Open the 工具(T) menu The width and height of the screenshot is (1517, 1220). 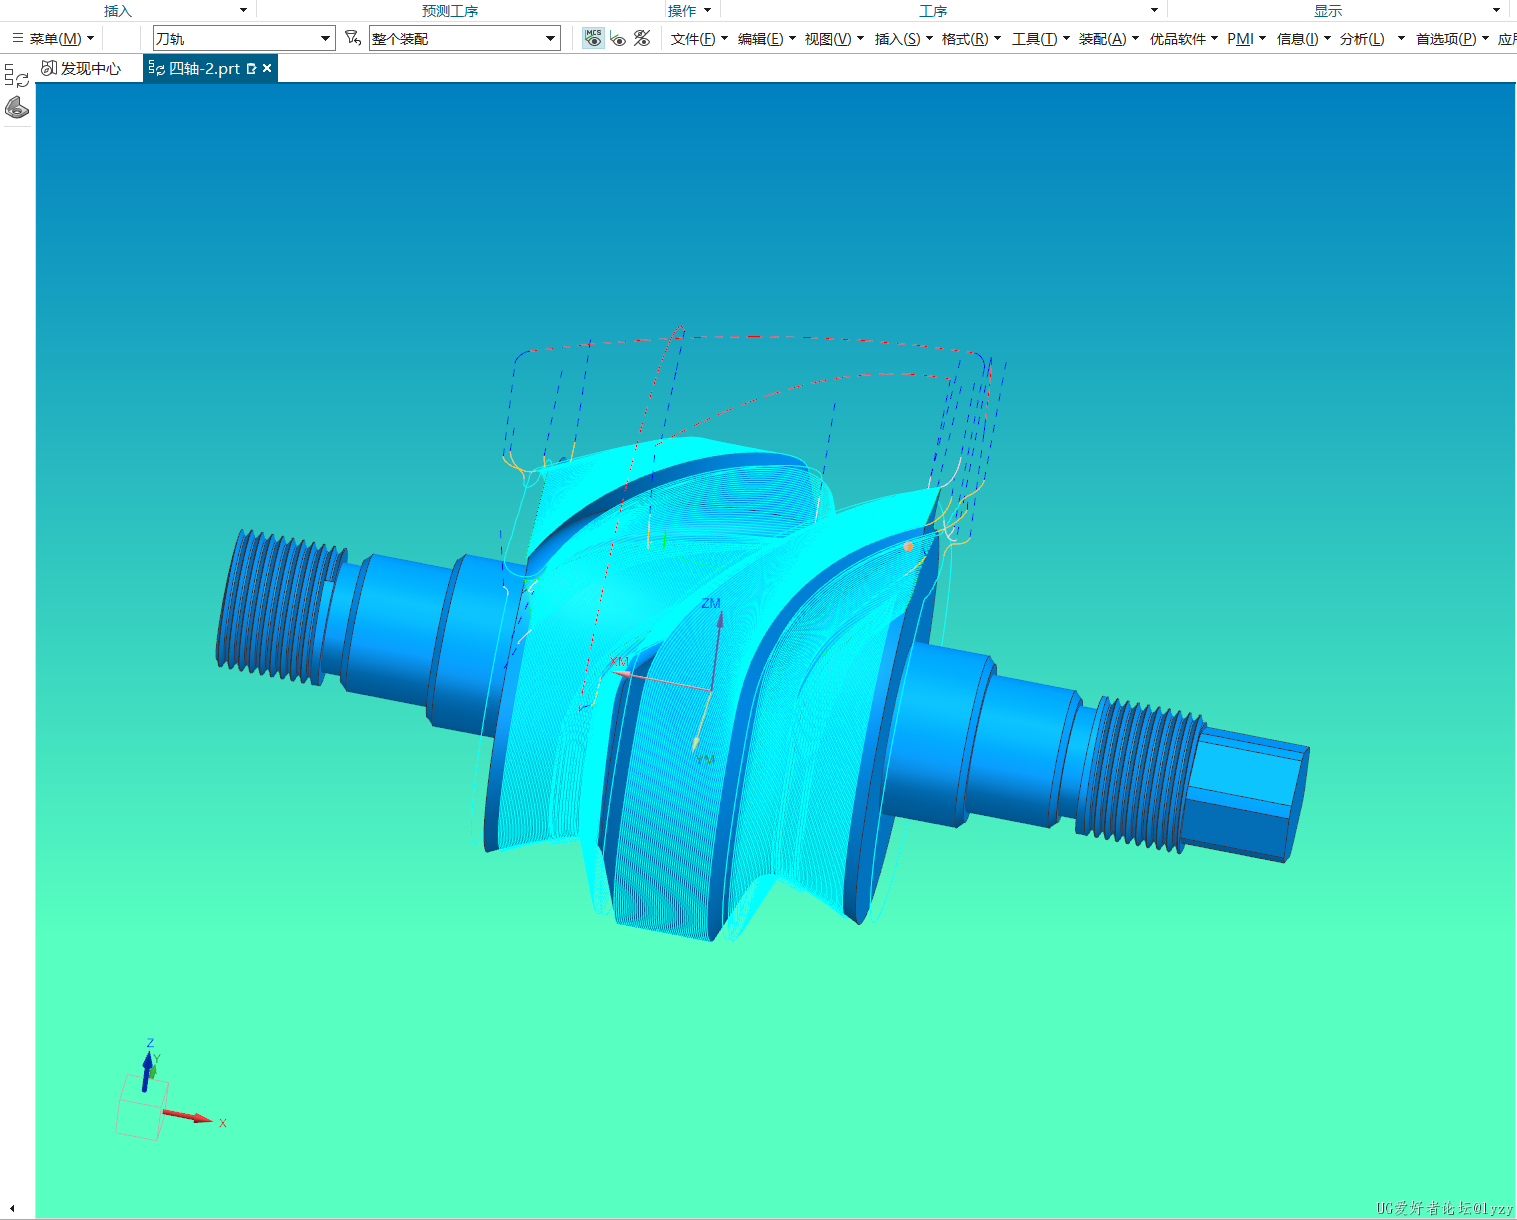pos(1040,39)
